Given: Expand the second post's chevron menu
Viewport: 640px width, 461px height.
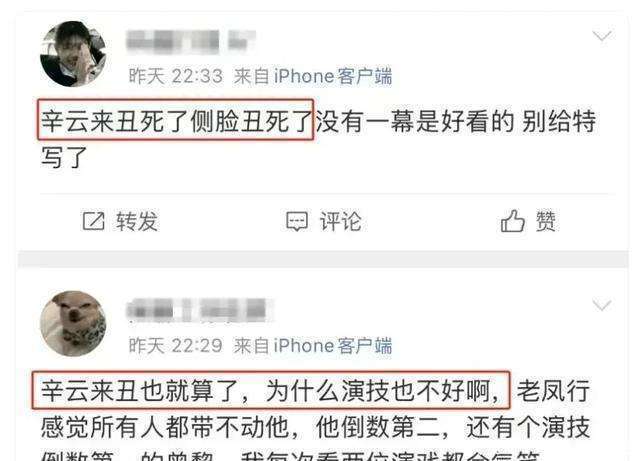Looking at the screenshot, I should click(x=602, y=305).
